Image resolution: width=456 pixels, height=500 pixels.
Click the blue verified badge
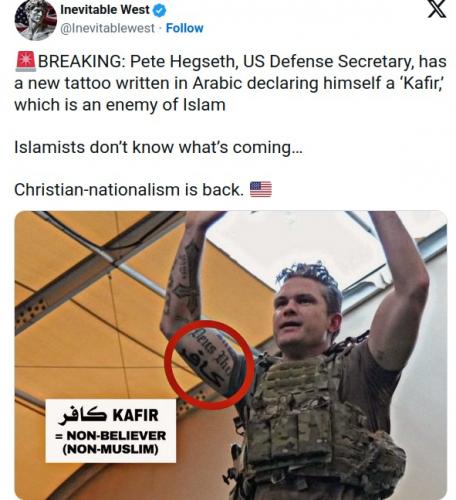(x=159, y=11)
